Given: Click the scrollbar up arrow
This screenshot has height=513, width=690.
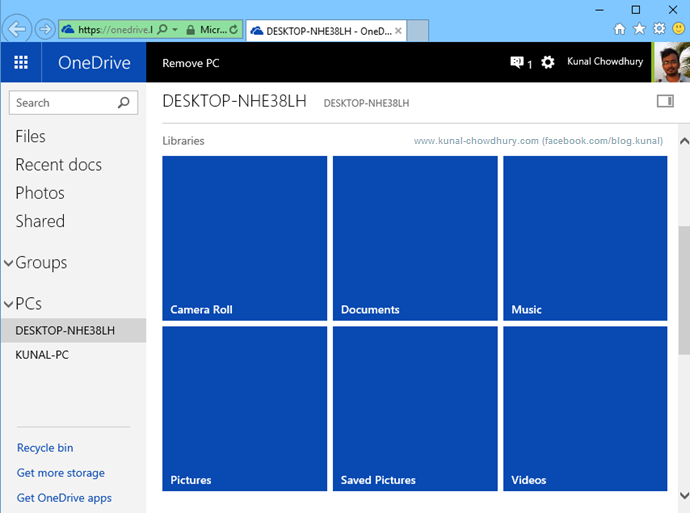Looking at the screenshot, I should 684,142.
